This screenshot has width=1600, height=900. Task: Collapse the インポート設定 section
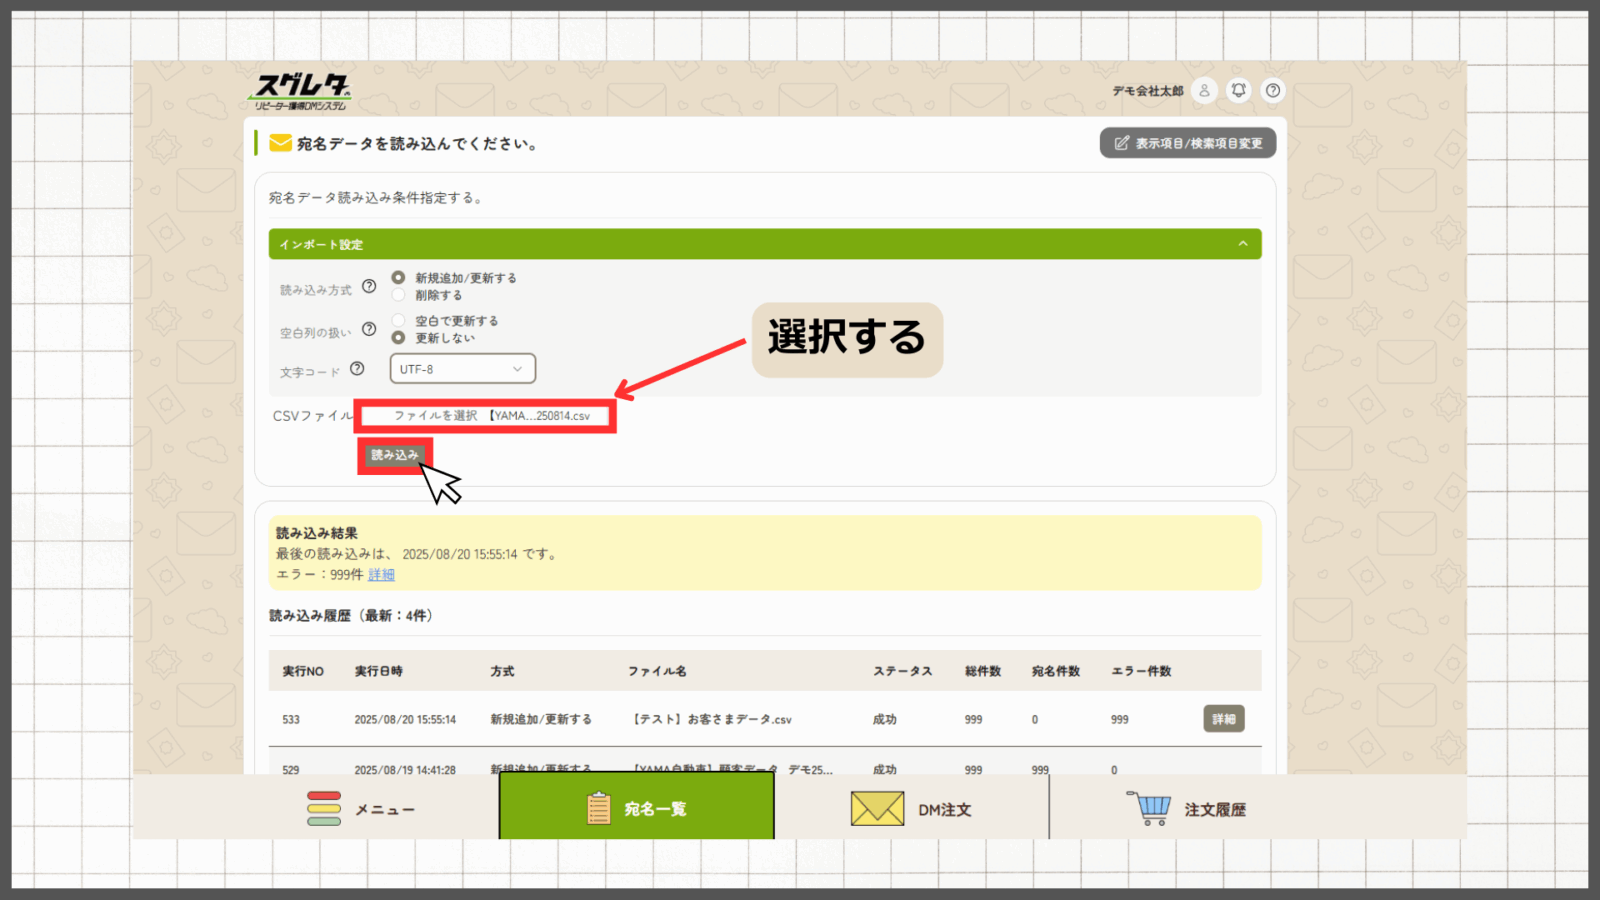pos(1242,244)
